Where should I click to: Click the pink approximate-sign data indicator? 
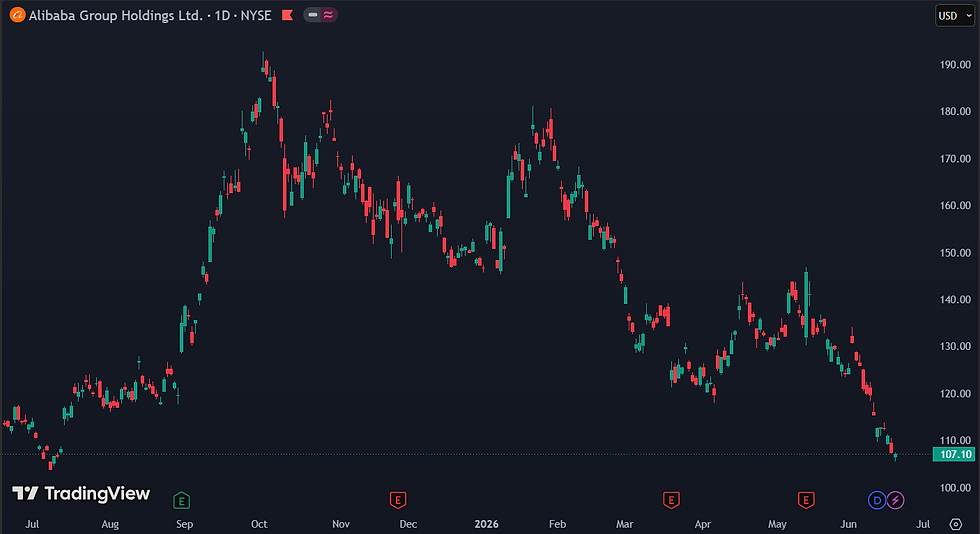(328, 14)
